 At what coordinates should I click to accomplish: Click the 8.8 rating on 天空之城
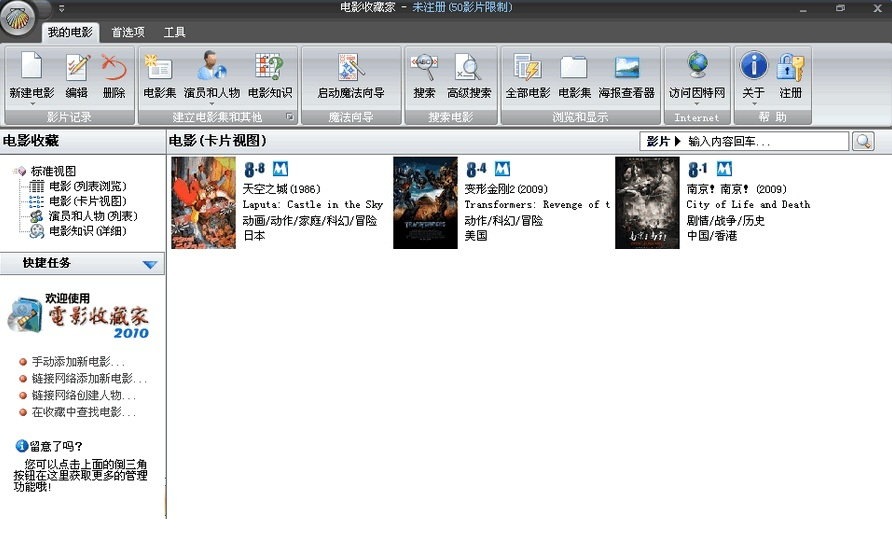pos(254,169)
